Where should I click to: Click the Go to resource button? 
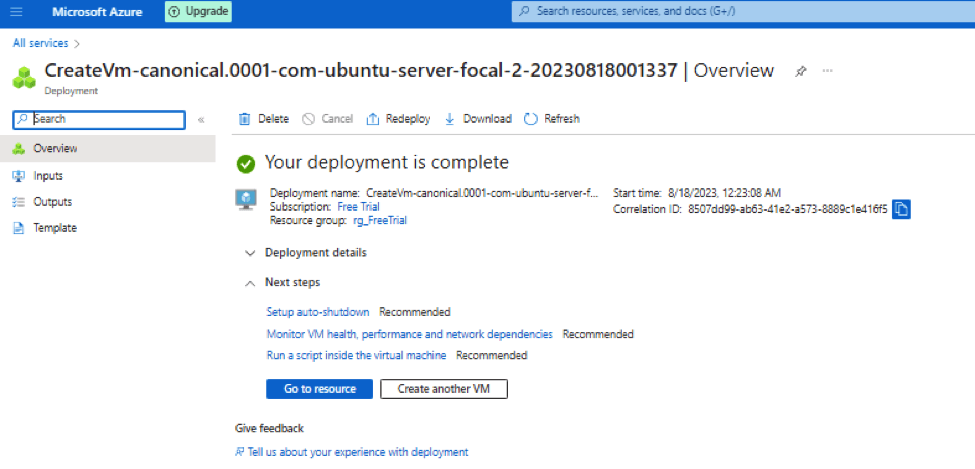[x=319, y=389]
